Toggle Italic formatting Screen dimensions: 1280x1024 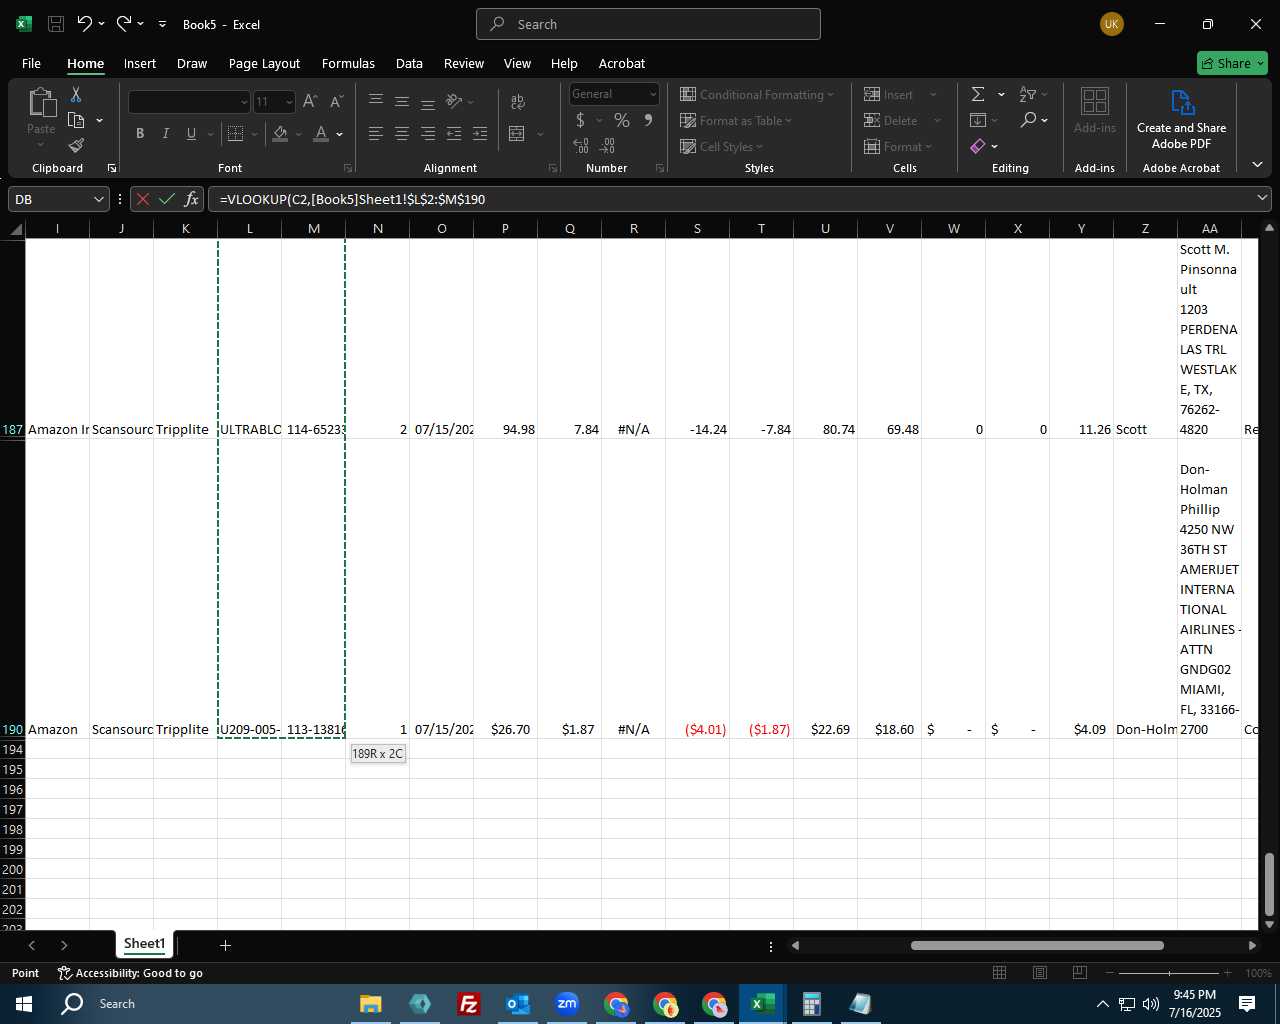(165, 133)
